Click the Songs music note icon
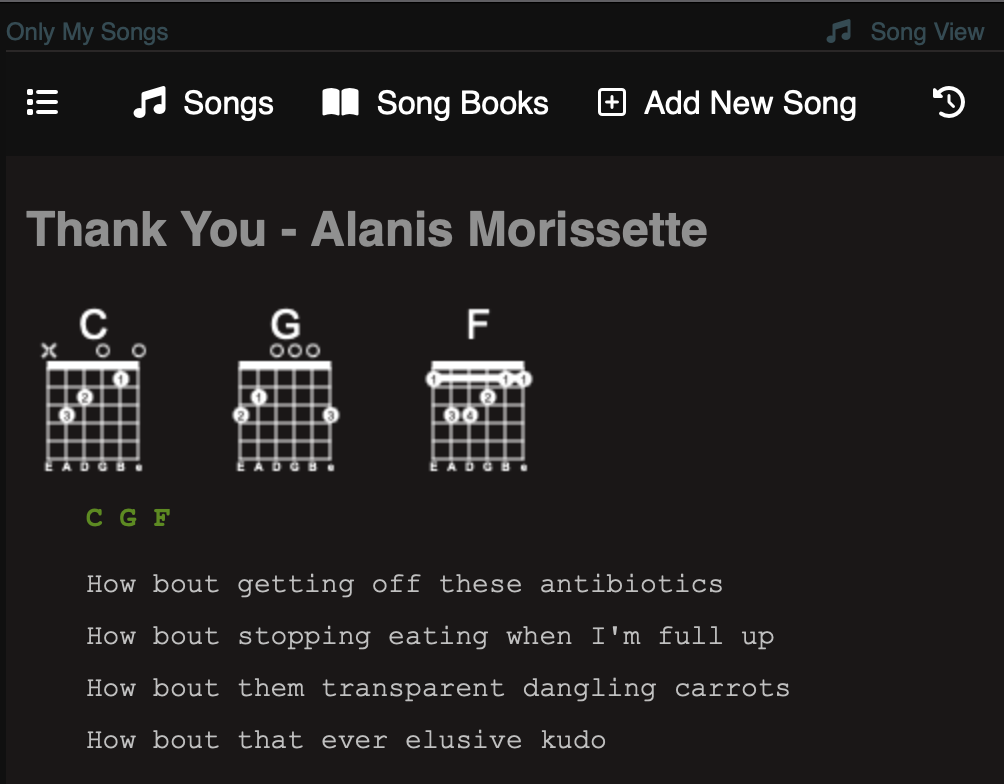The image size is (1004, 784). pyautogui.click(x=149, y=103)
